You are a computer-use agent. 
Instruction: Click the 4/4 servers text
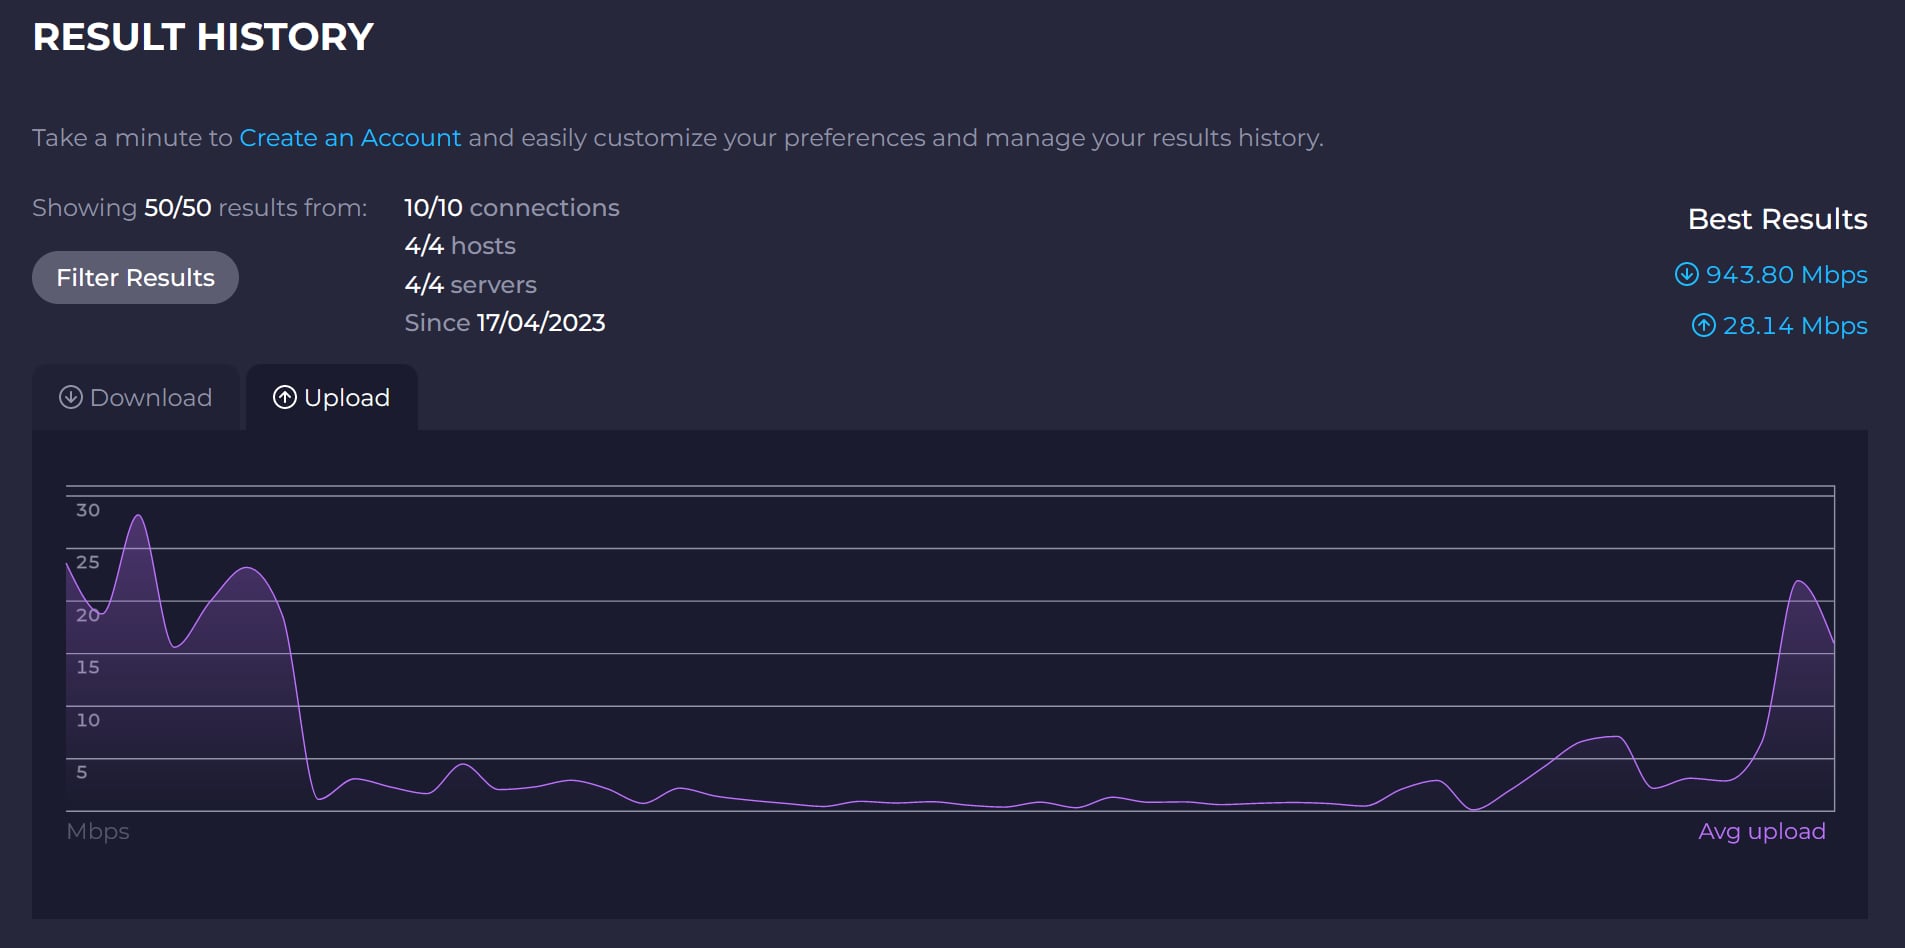470,285
